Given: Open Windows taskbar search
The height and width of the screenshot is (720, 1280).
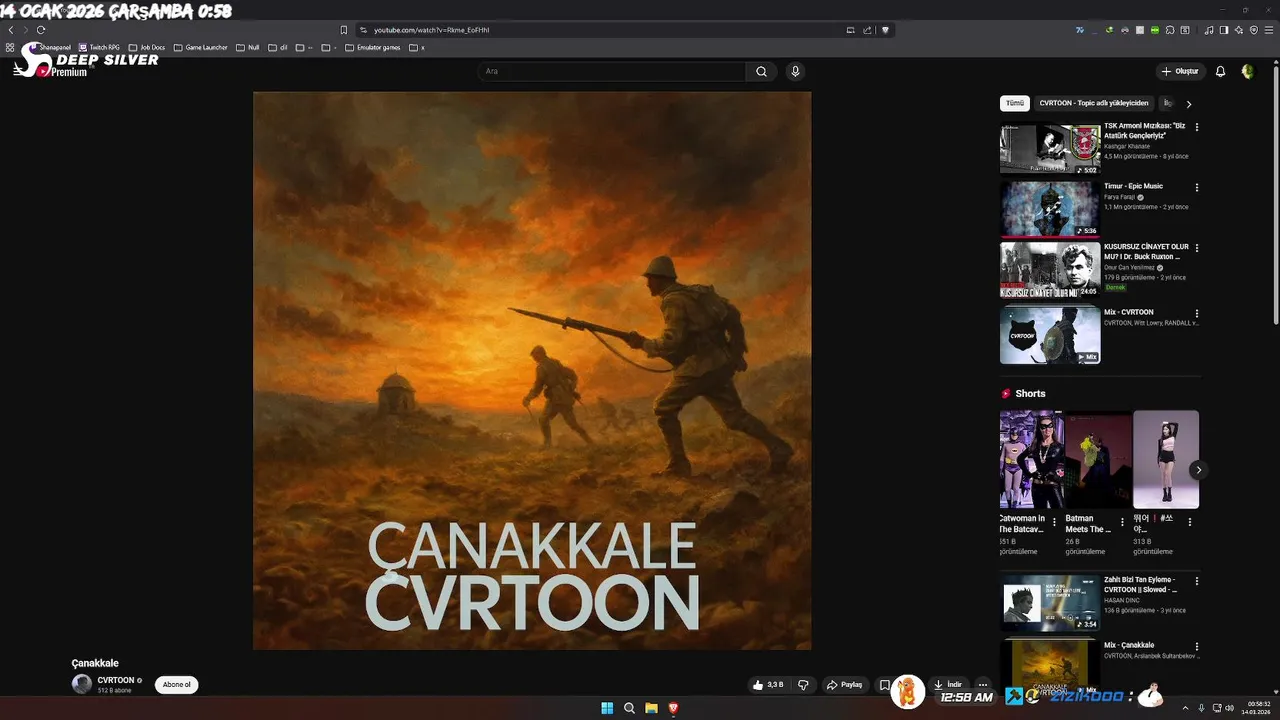Looking at the screenshot, I should pyautogui.click(x=629, y=708).
